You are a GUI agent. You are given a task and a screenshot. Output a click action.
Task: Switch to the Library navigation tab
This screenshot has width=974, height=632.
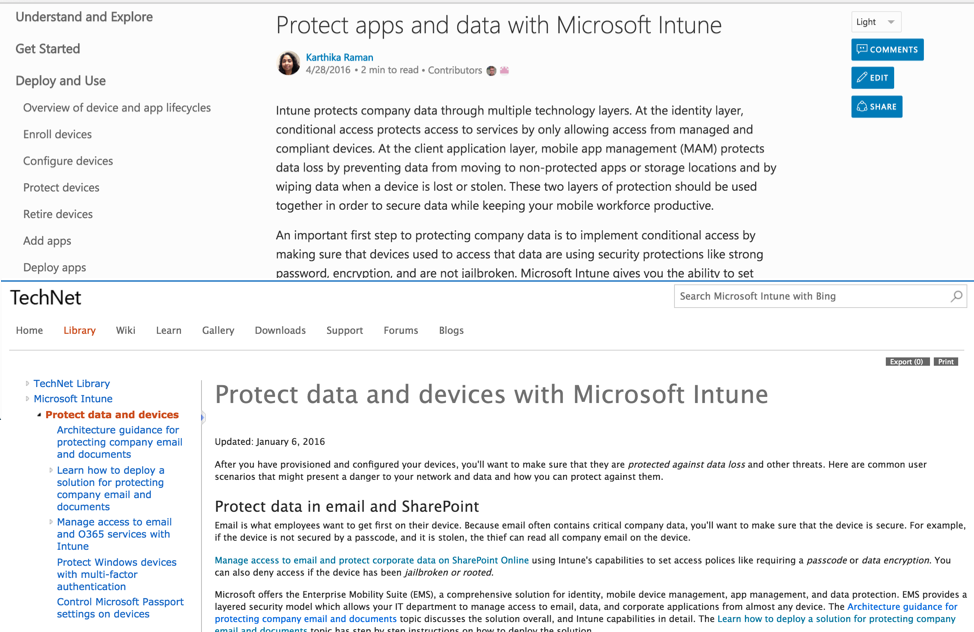click(x=79, y=330)
